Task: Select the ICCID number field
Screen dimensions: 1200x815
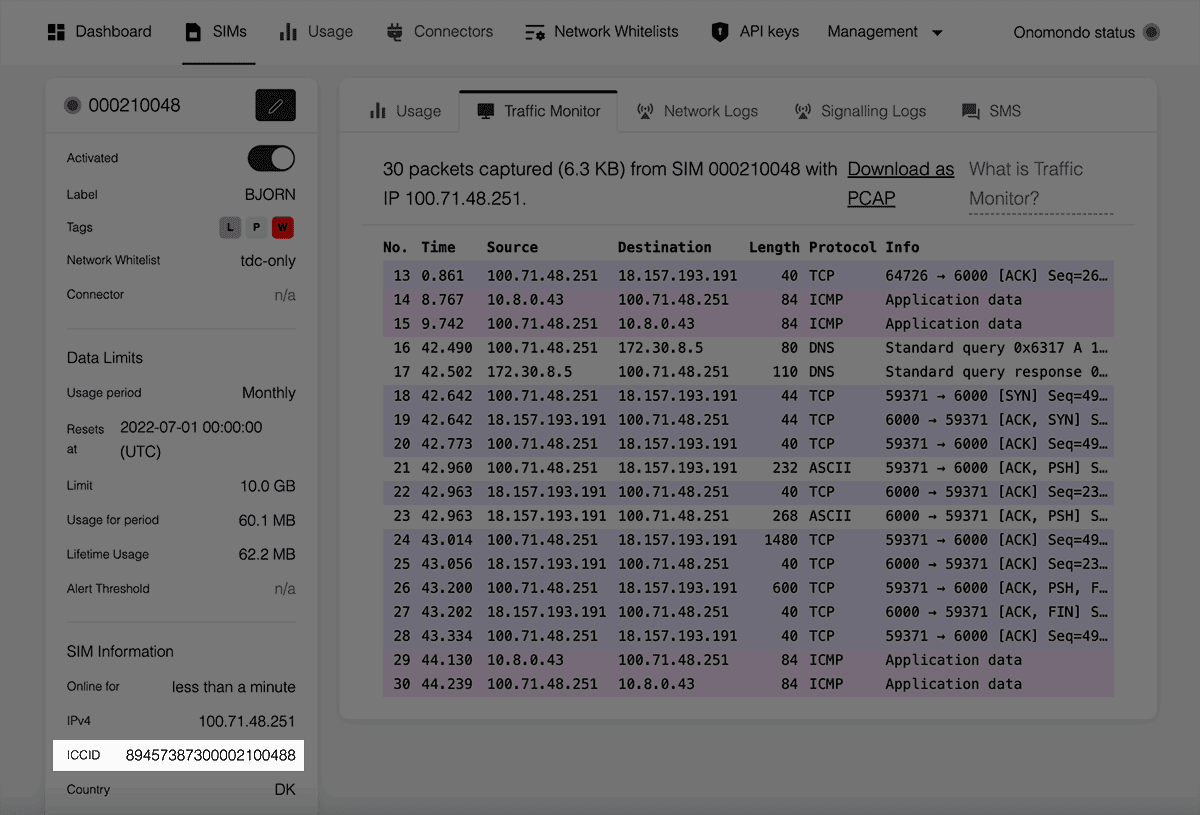Action: pyautogui.click(x=210, y=755)
